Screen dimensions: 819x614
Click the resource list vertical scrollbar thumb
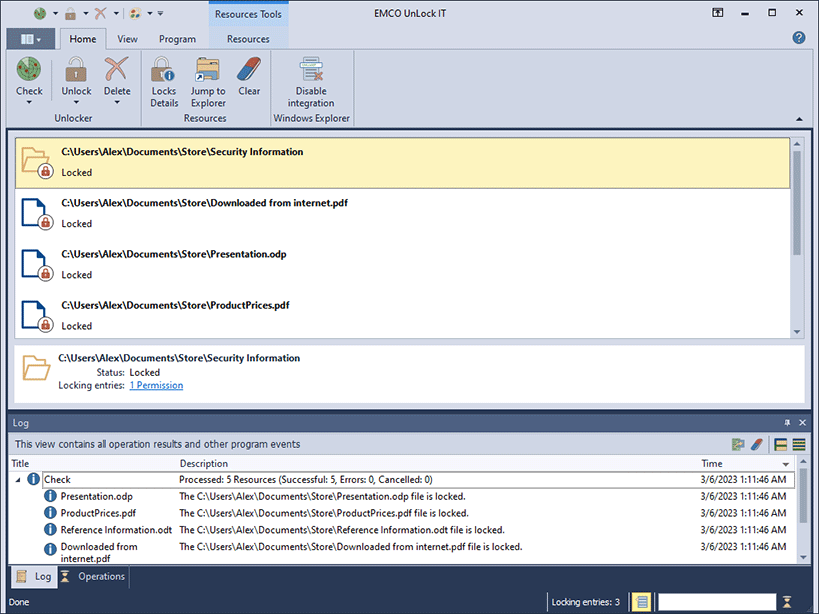click(x=797, y=203)
